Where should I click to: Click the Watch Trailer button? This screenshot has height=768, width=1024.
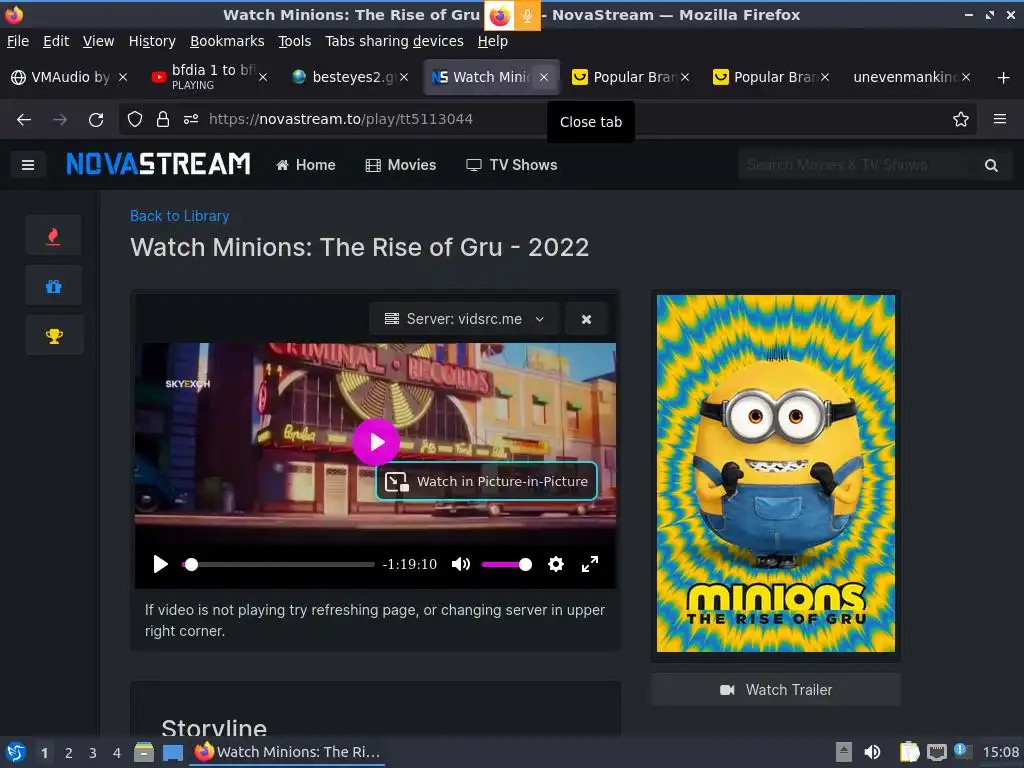click(776, 690)
